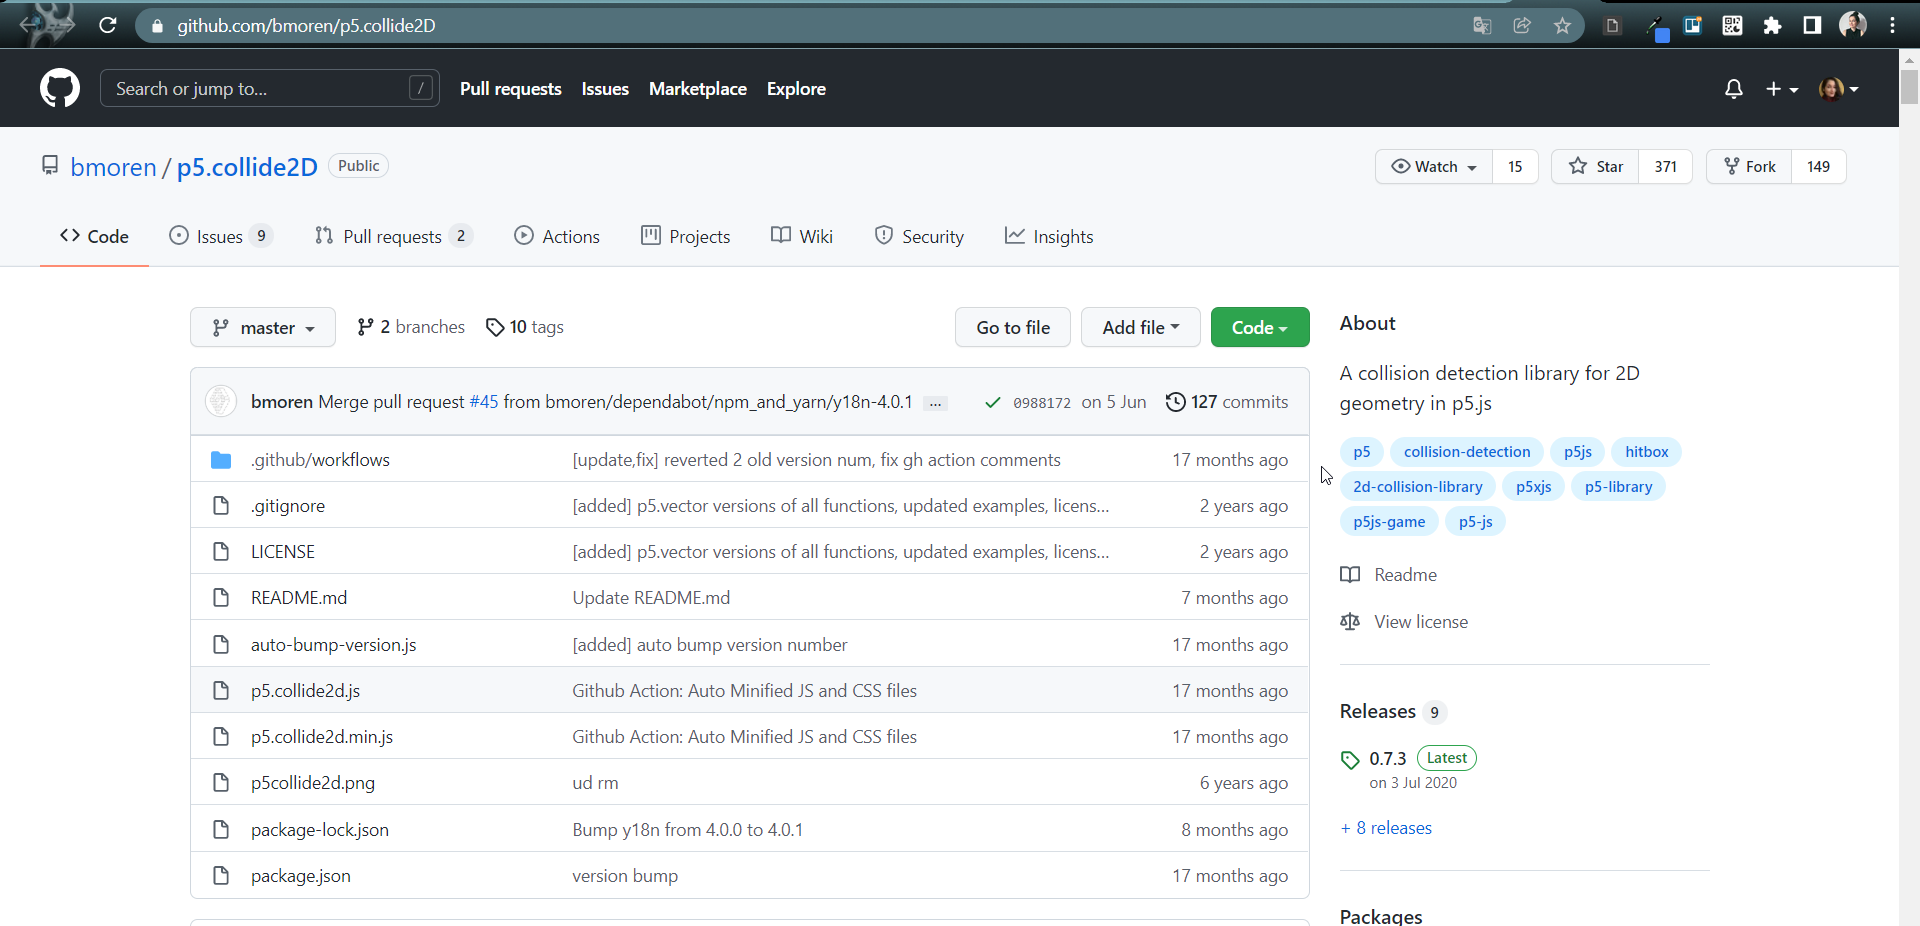This screenshot has height=926, width=1920.
Task: Expand the green Code dropdown
Action: (1260, 328)
